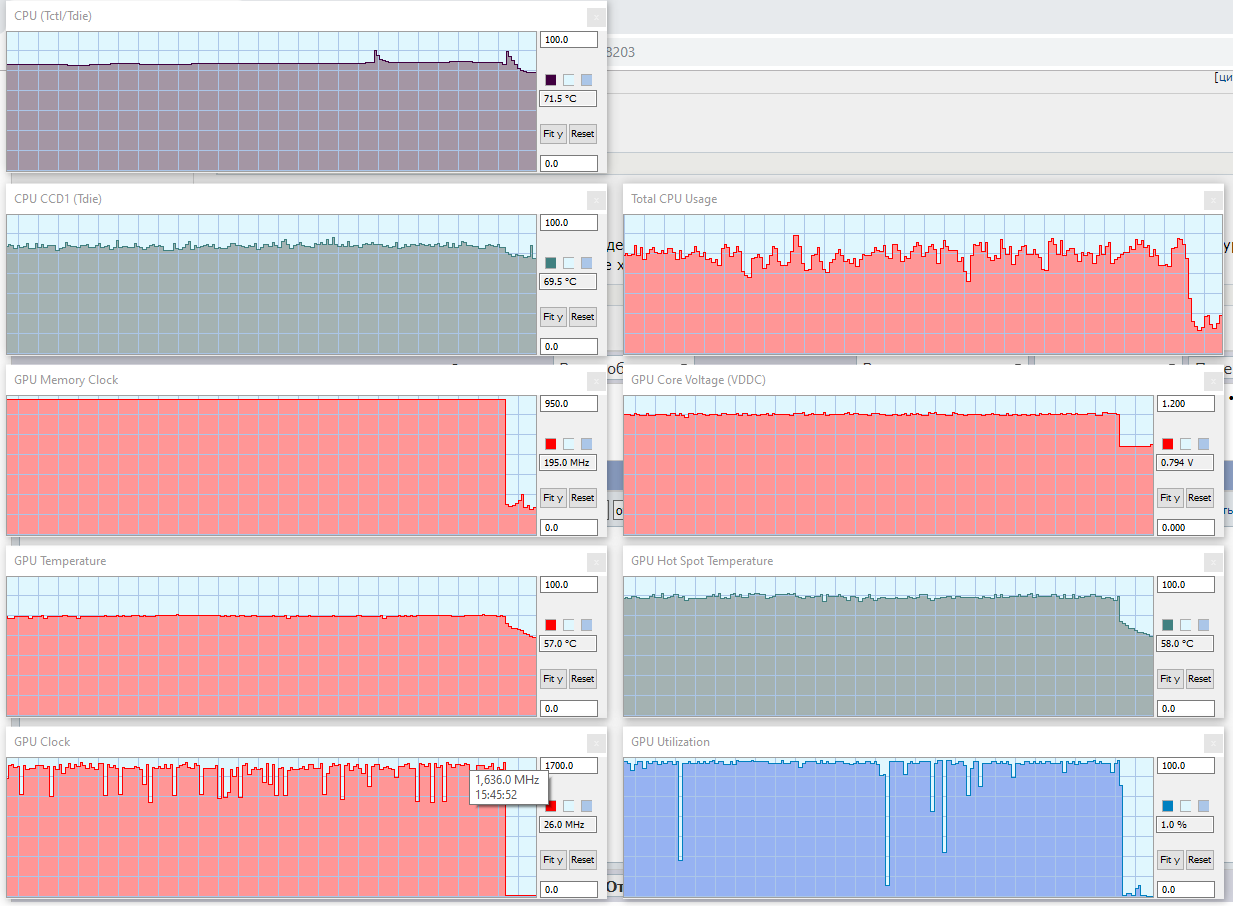Open pale background swatch in GPU Utilization

pyautogui.click(x=1186, y=806)
